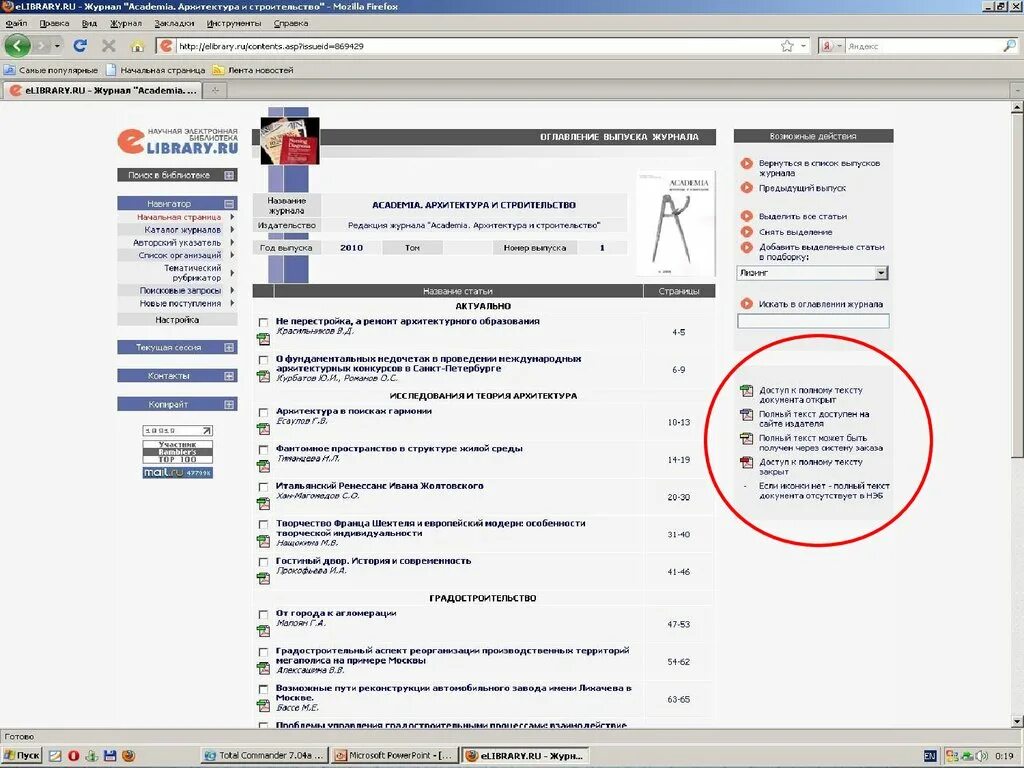Check the box for Итальянский Ренессанс Ивана Жолтовского

click(263, 487)
